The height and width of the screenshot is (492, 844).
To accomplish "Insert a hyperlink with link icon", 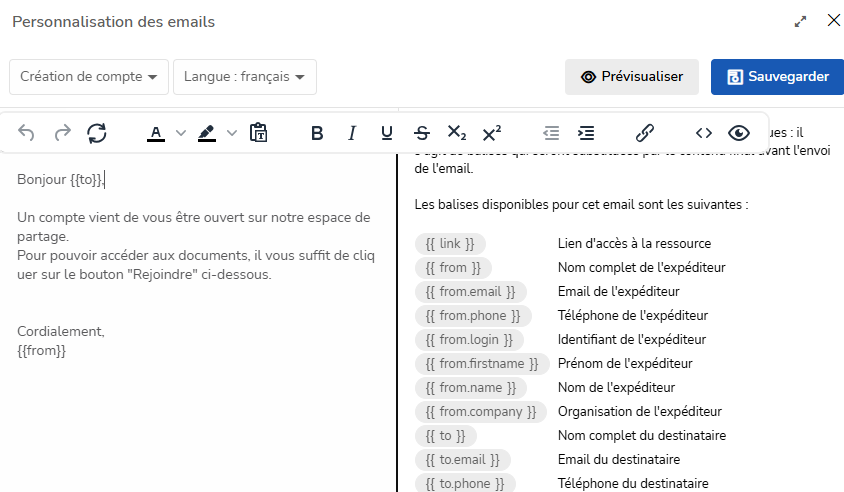I will tap(645, 133).
